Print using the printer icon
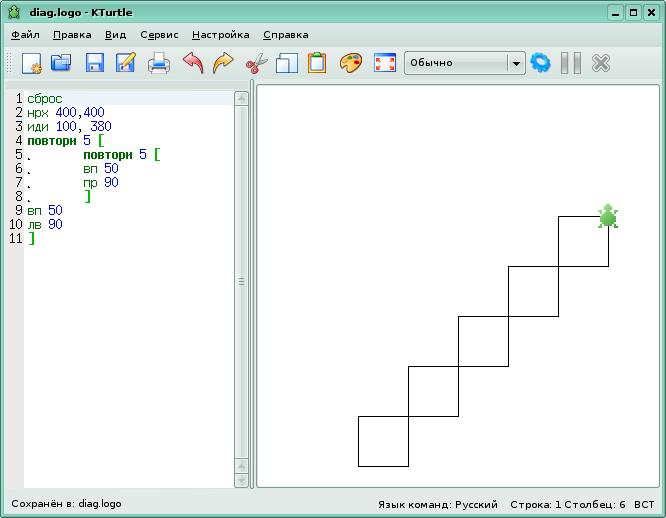 [159, 63]
